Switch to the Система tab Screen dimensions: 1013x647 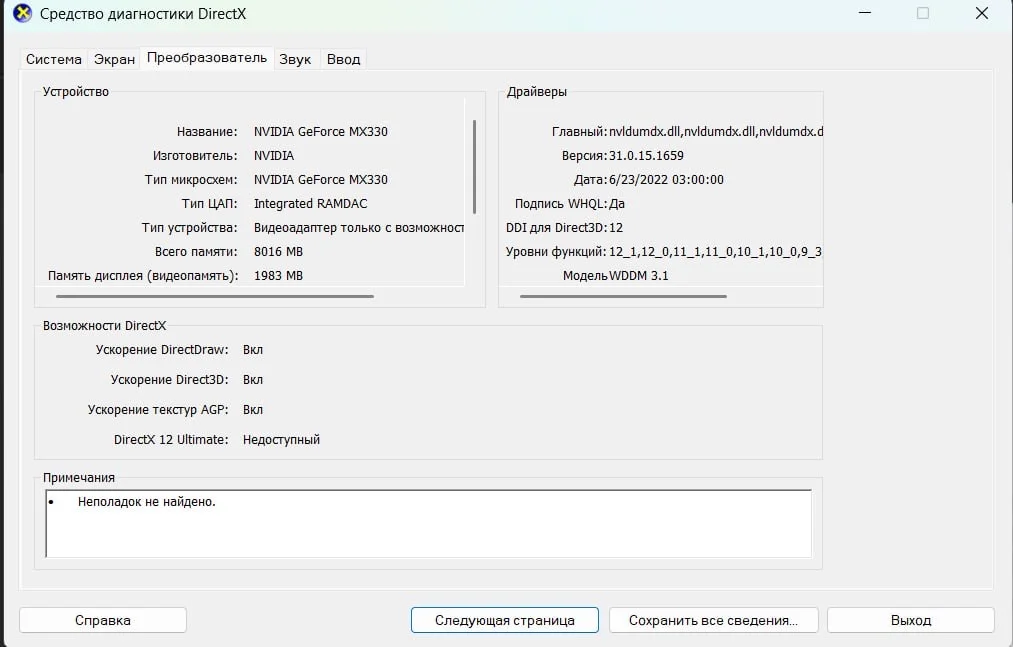tap(54, 59)
